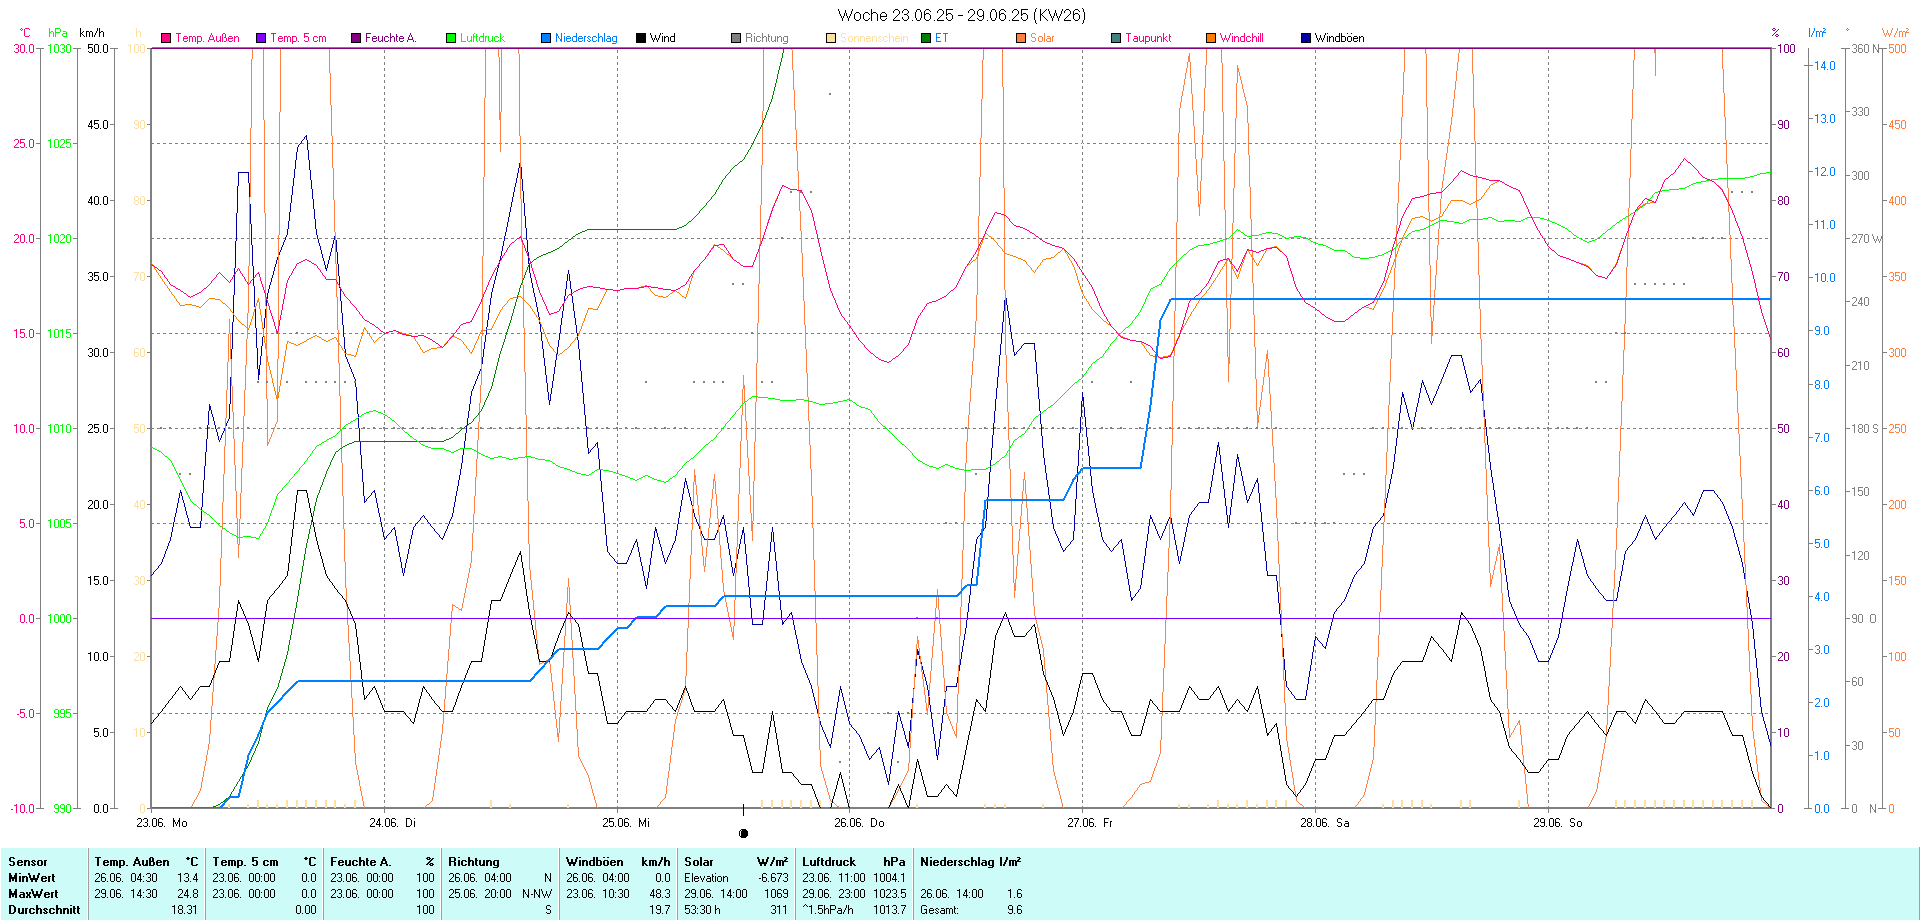
Task: Click the ET legend label
Action: [x=941, y=38]
